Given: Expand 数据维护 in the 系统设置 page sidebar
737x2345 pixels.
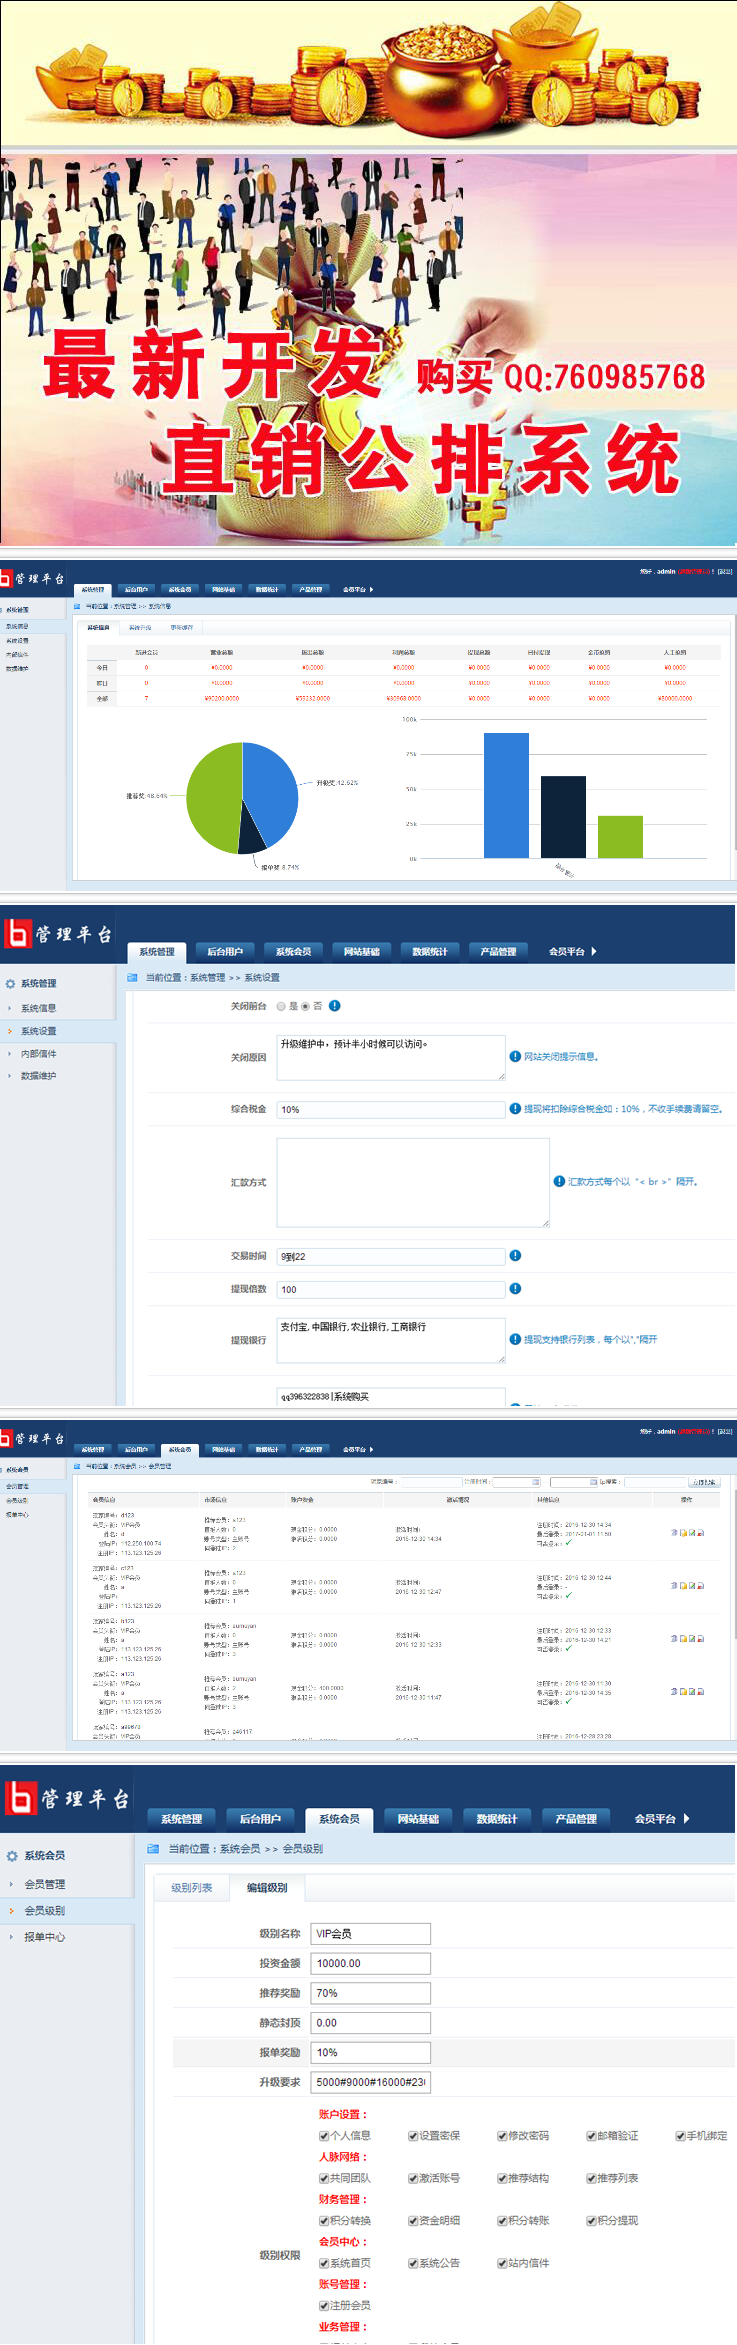Looking at the screenshot, I should [38, 1076].
